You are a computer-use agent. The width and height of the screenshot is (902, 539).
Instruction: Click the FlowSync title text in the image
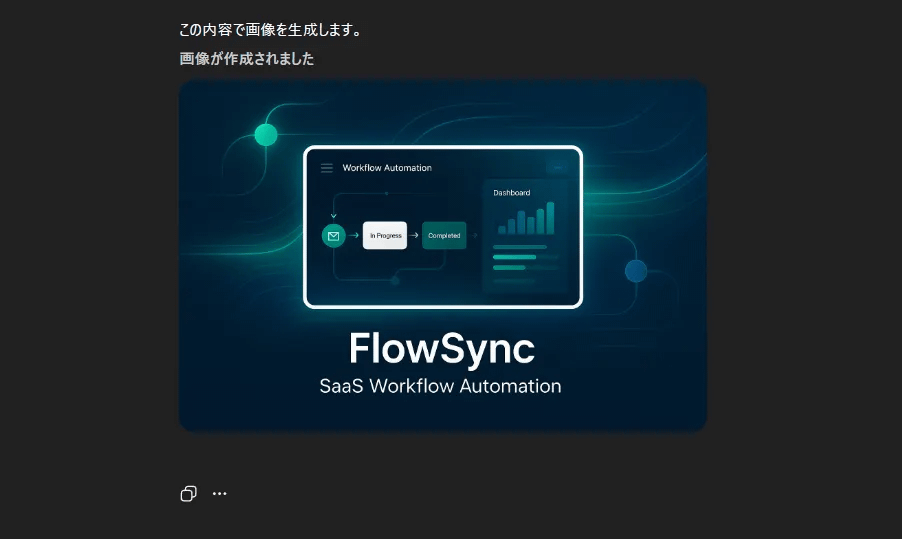pos(441,349)
